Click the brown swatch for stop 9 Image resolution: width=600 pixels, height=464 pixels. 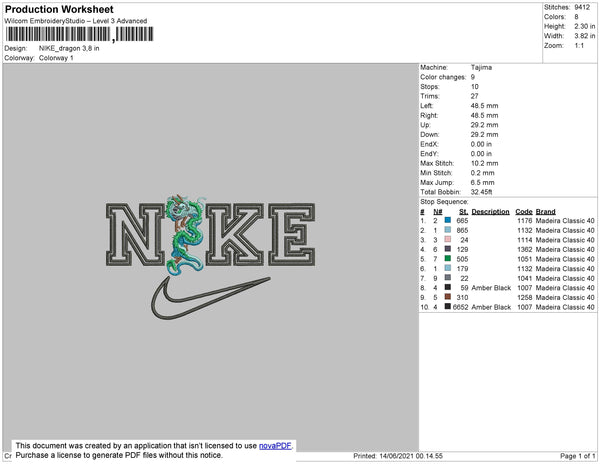(x=448, y=297)
